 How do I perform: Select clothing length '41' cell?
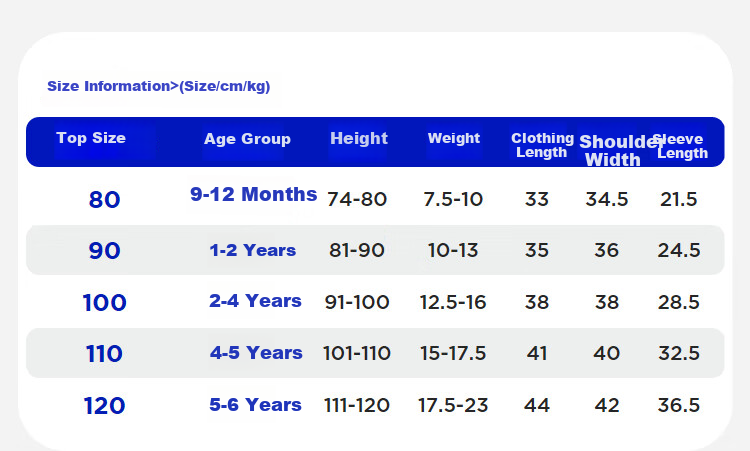point(537,353)
